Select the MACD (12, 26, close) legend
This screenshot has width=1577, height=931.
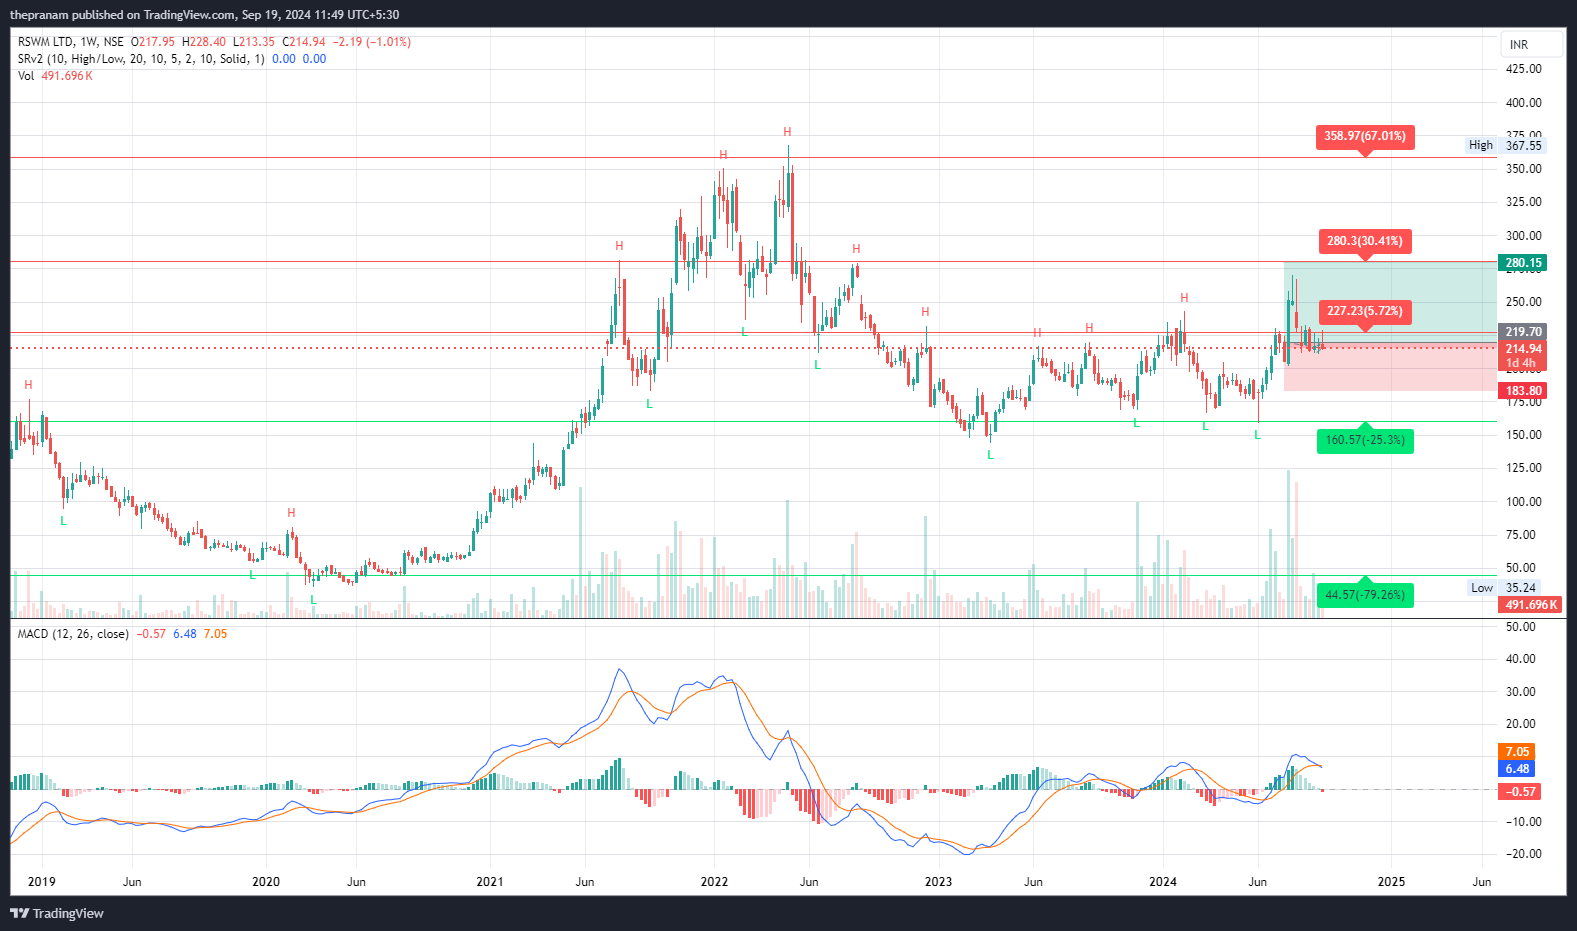tap(73, 634)
